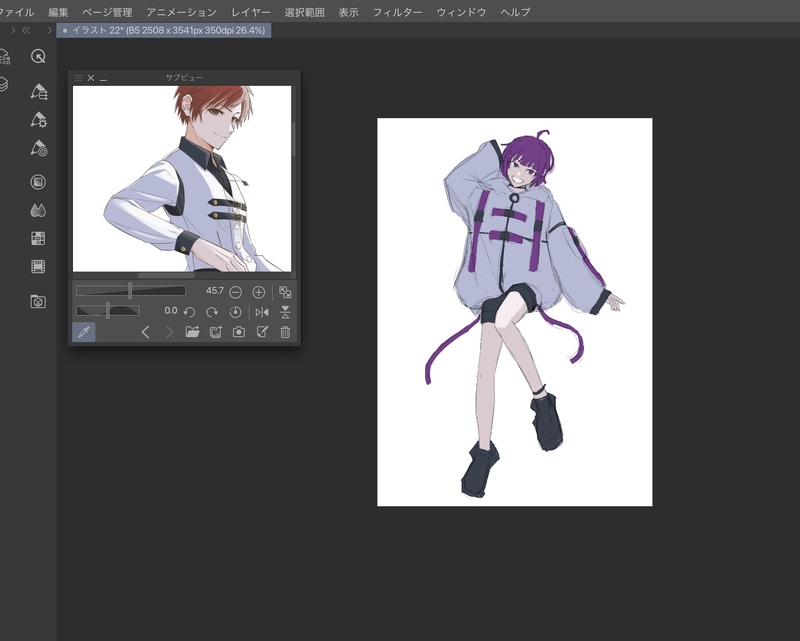Image resolution: width=800 pixels, height=641 pixels.
Task: Open the ウィンドウ menu
Action: (461, 12)
